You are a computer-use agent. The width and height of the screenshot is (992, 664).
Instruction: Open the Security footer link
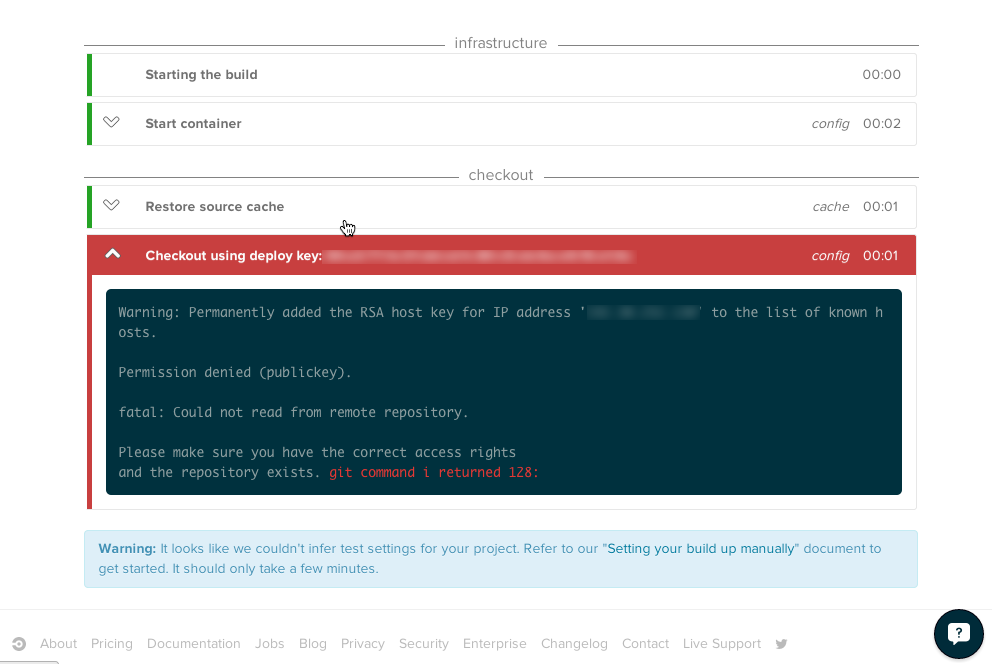coord(424,644)
